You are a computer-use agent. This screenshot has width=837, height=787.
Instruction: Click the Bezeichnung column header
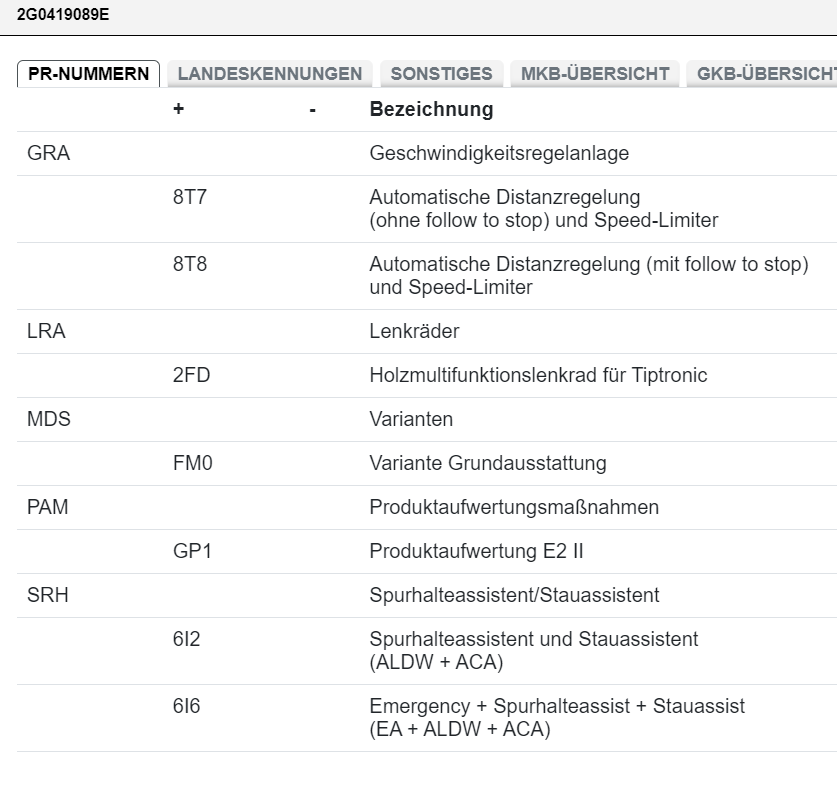point(431,109)
